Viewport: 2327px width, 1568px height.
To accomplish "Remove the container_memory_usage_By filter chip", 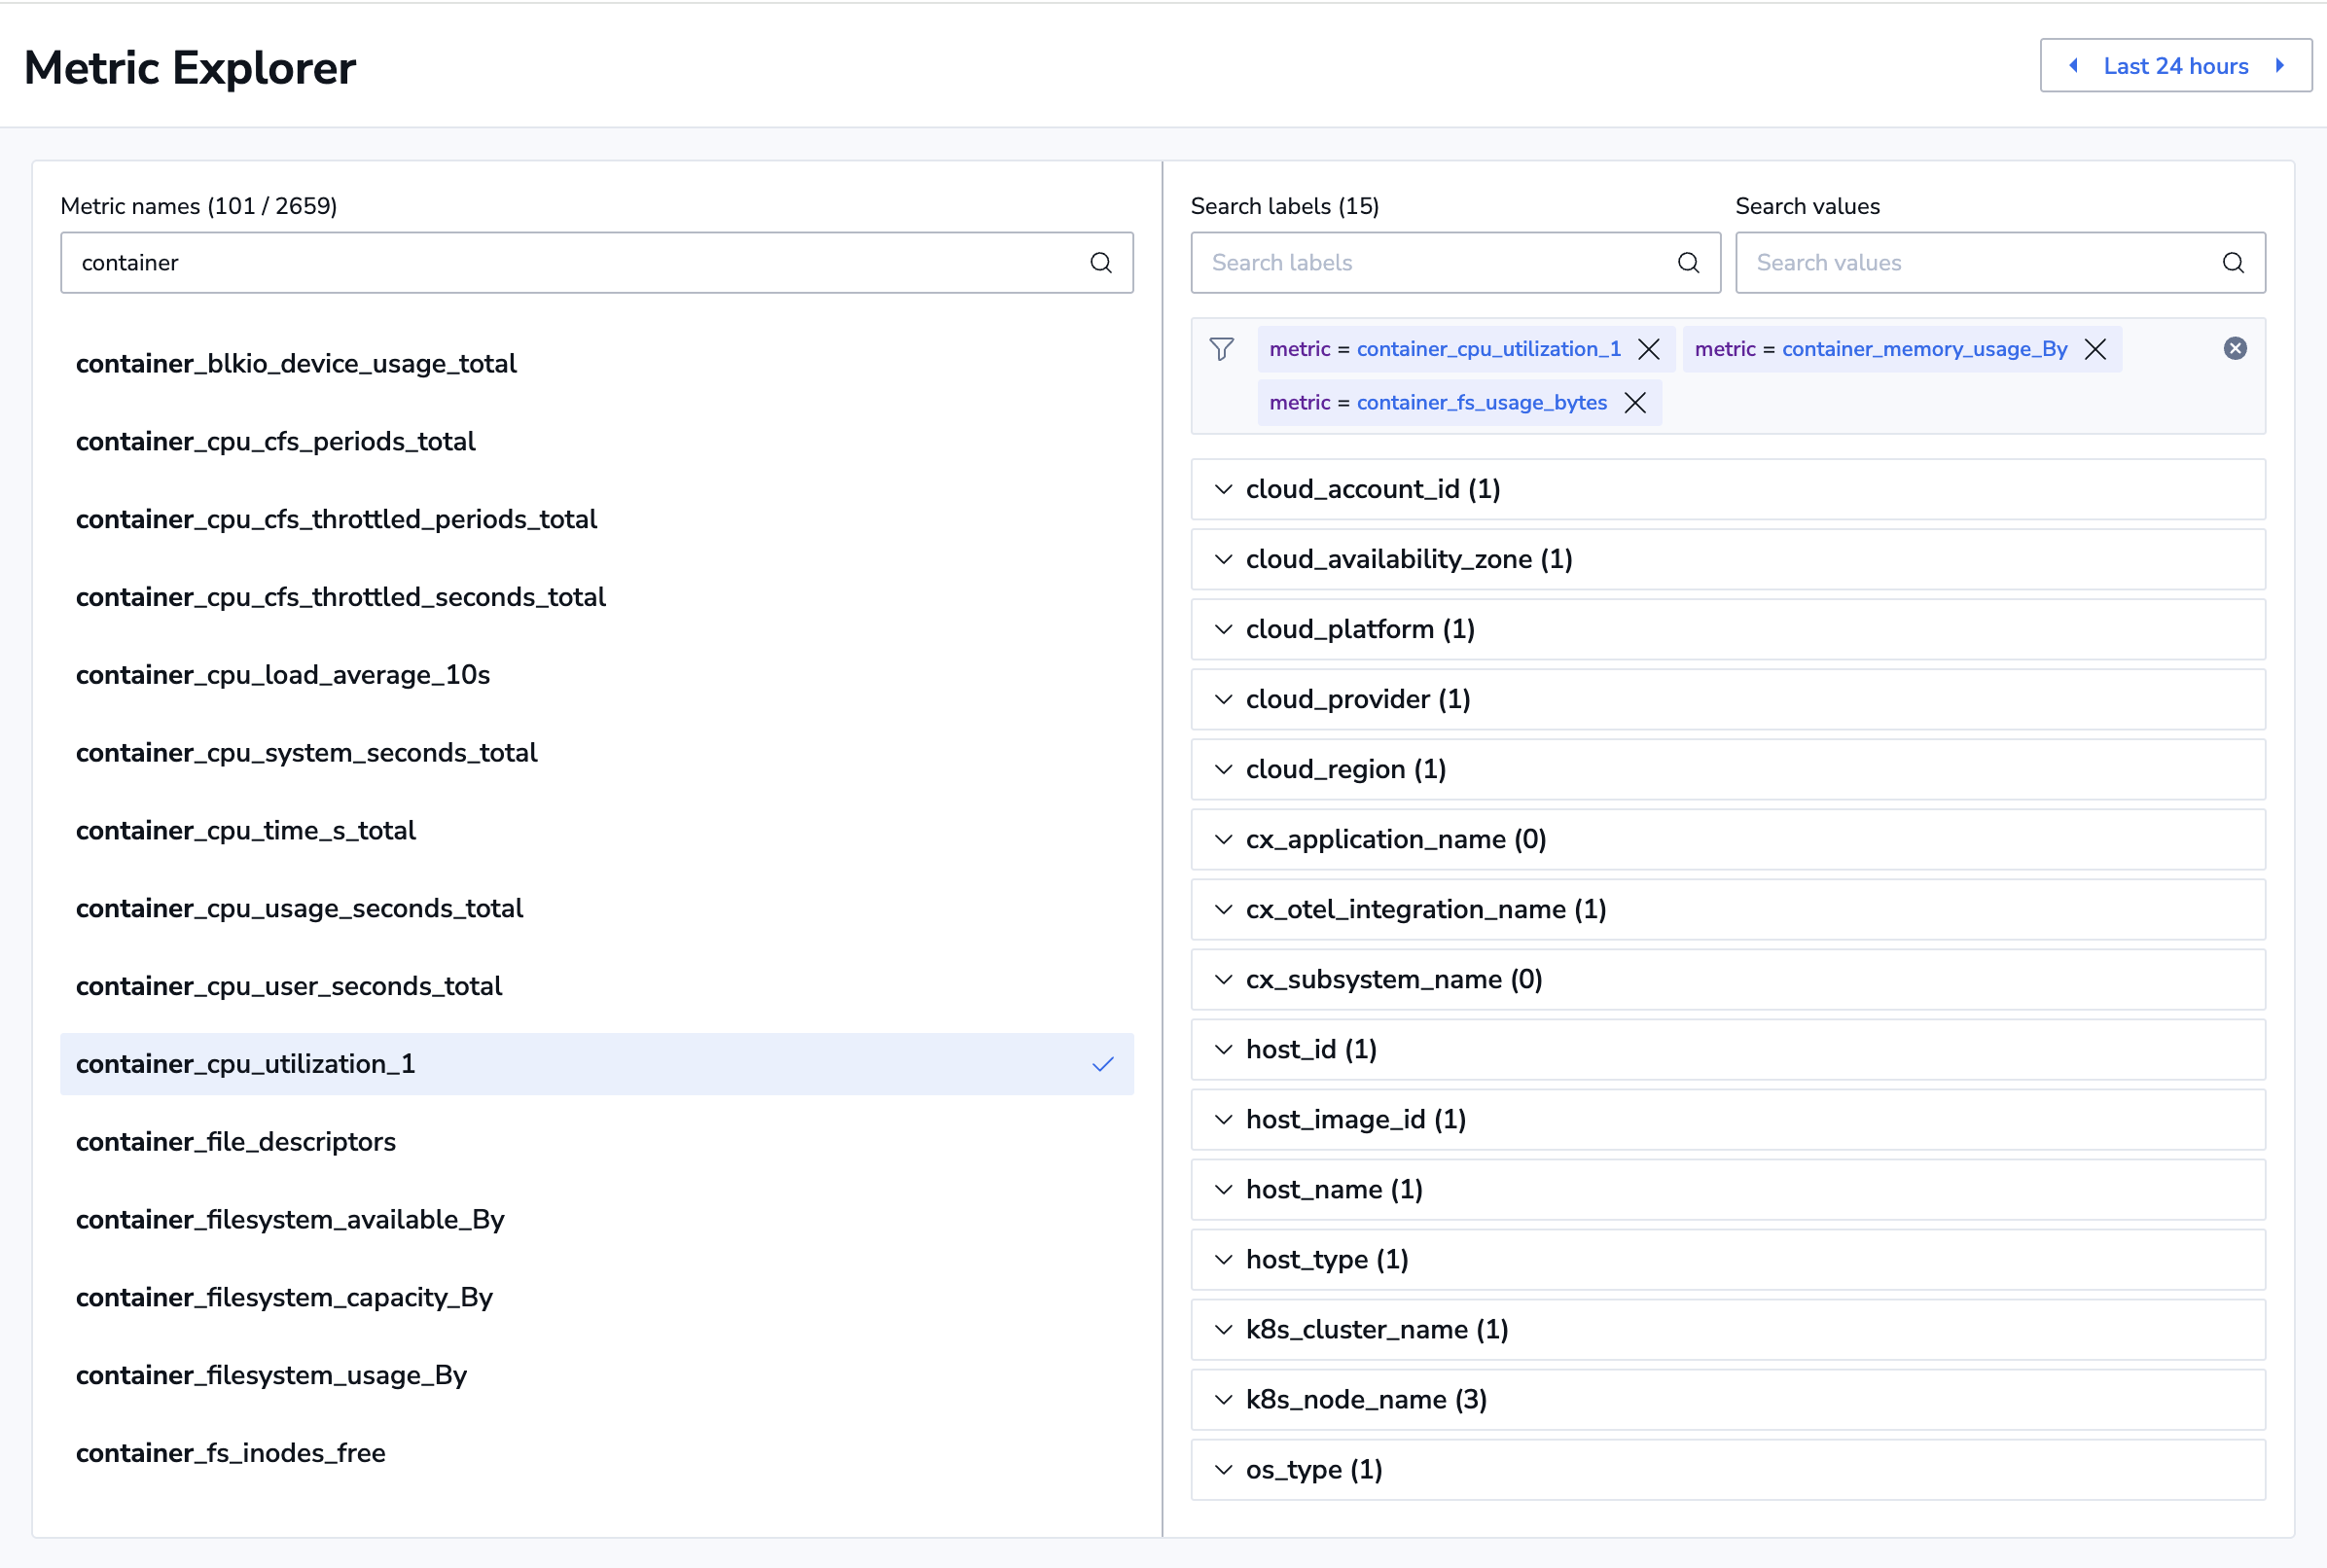I will click(2095, 349).
